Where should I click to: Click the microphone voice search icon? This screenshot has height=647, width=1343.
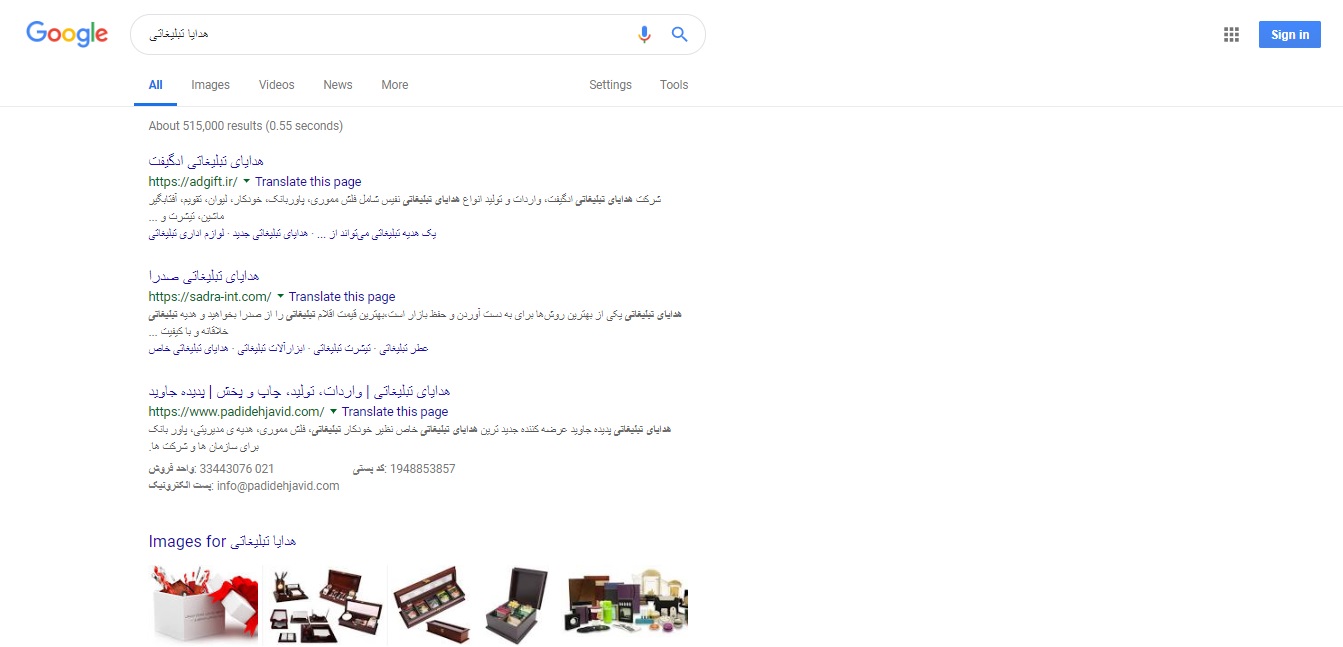click(x=644, y=35)
